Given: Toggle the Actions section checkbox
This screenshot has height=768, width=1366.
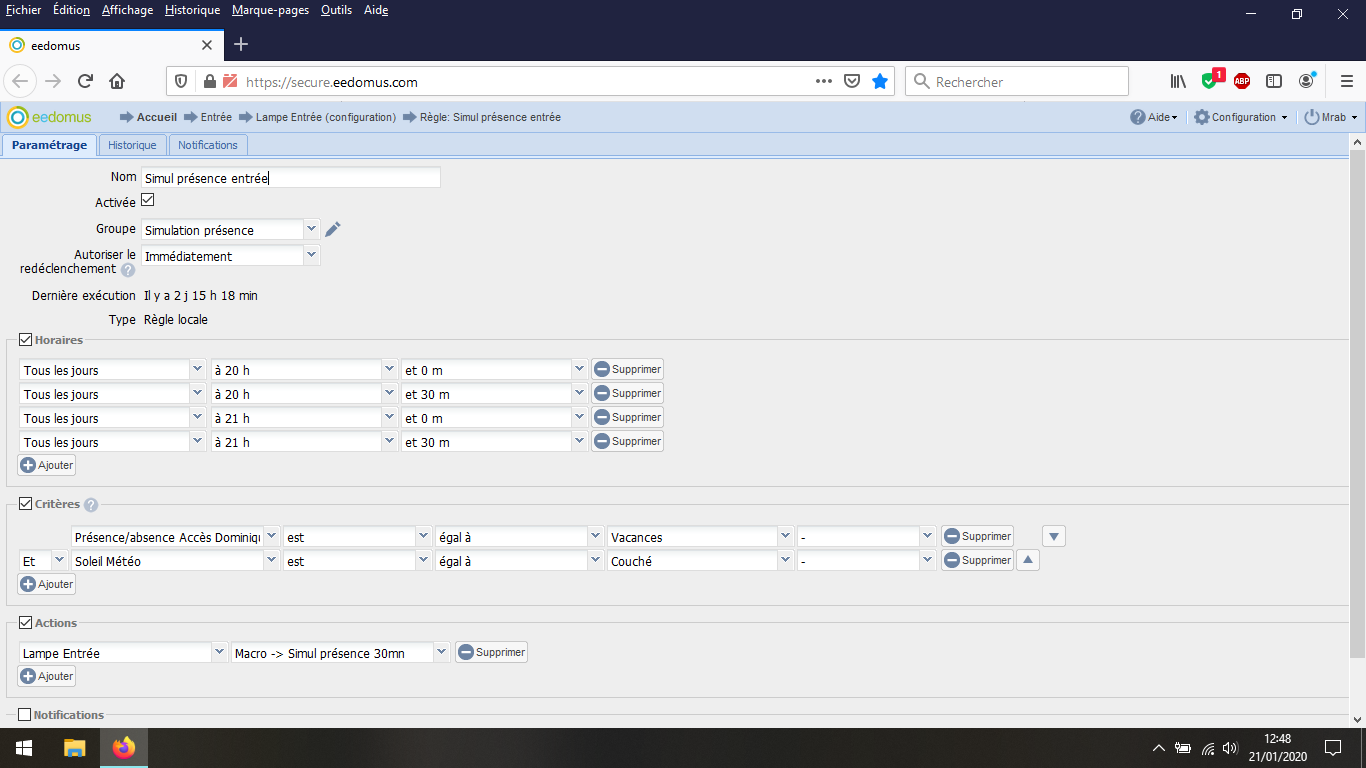Looking at the screenshot, I should point(26,623).
